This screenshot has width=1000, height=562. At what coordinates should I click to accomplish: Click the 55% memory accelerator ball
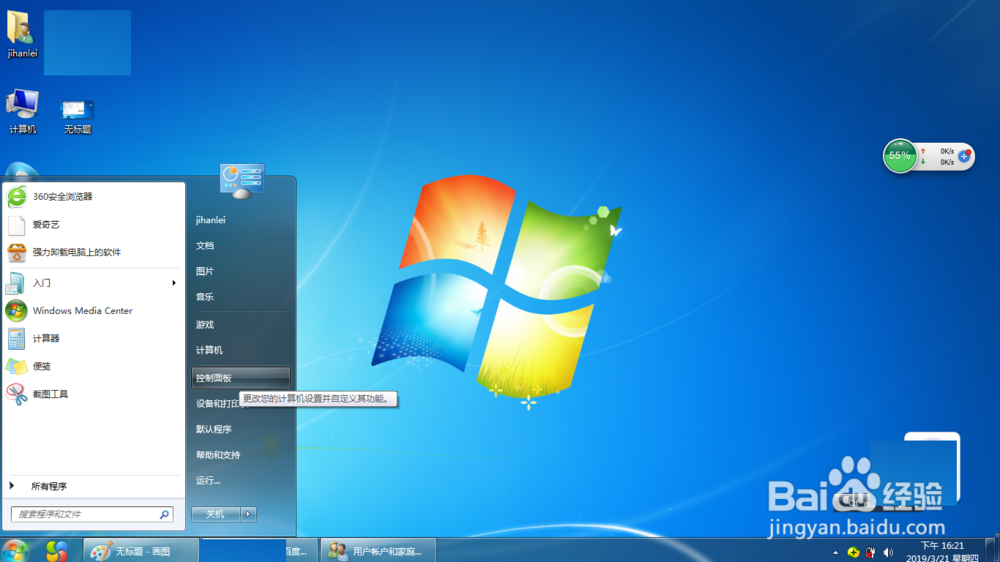tap(900, 156)
